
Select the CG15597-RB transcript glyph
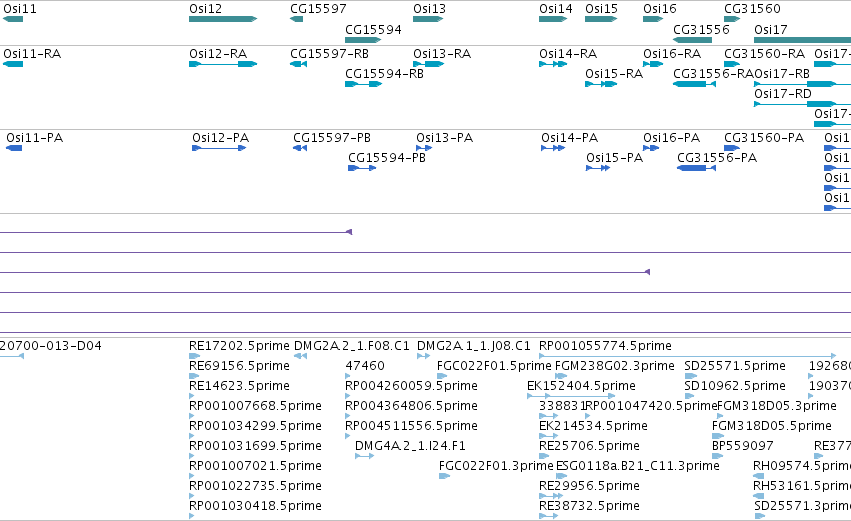pos(299,64)
